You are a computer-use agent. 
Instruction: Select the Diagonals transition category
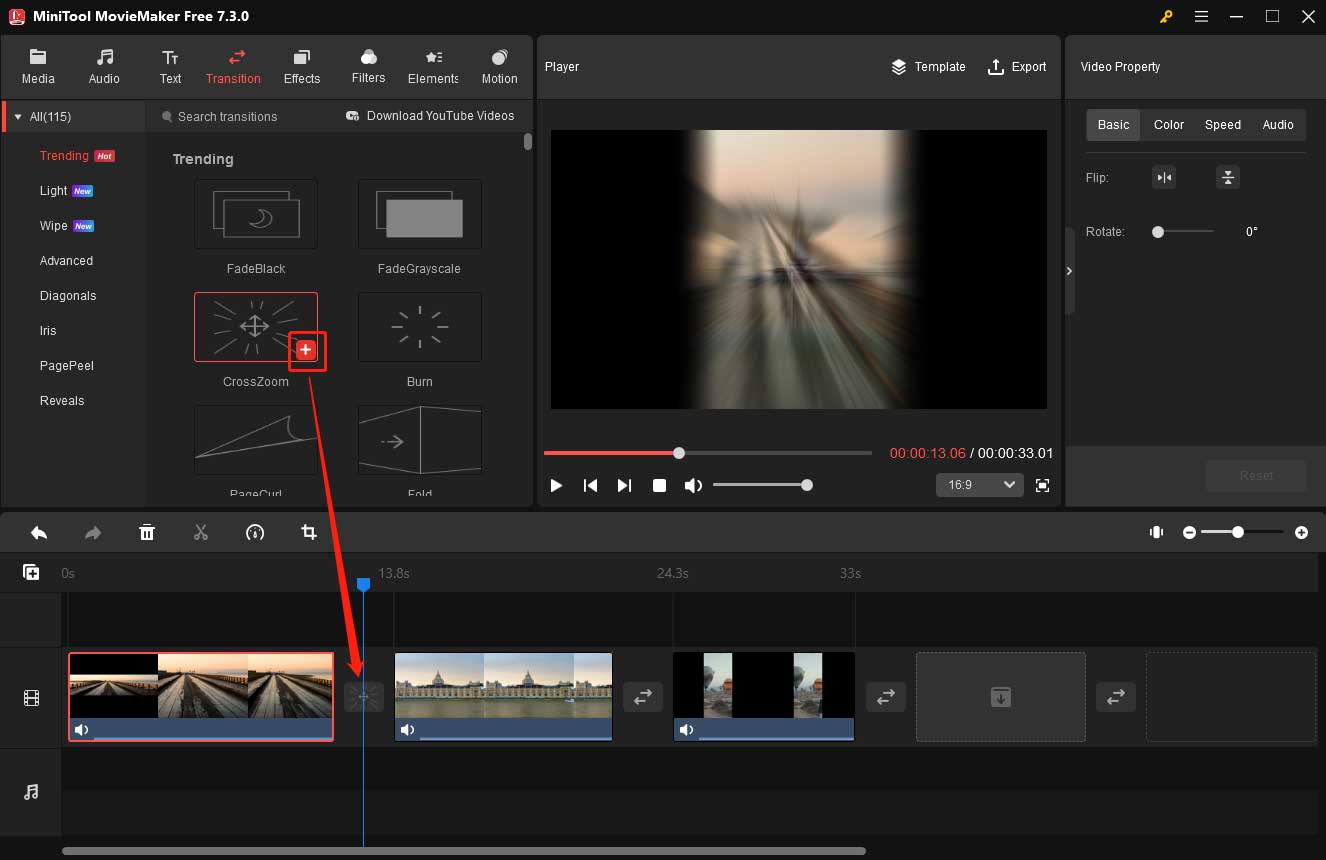click(68, 296)
